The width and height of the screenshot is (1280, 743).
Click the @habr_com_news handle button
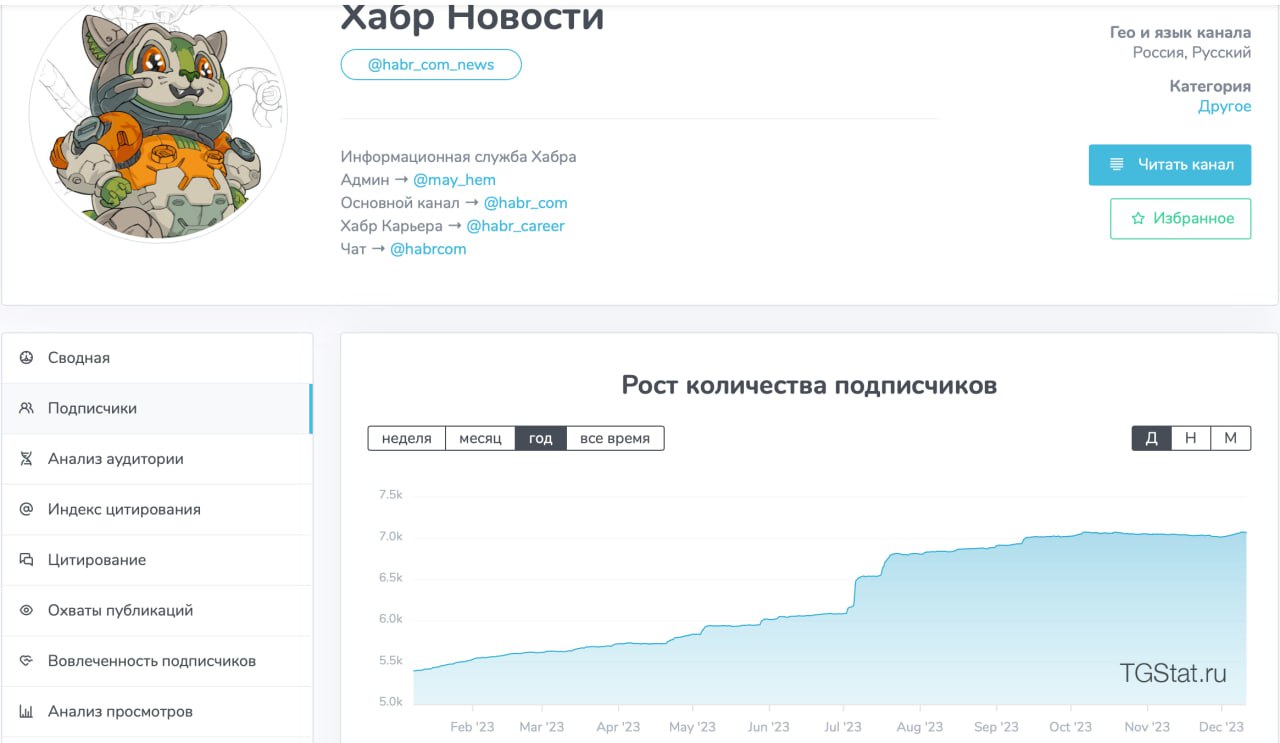click(431, 64)
